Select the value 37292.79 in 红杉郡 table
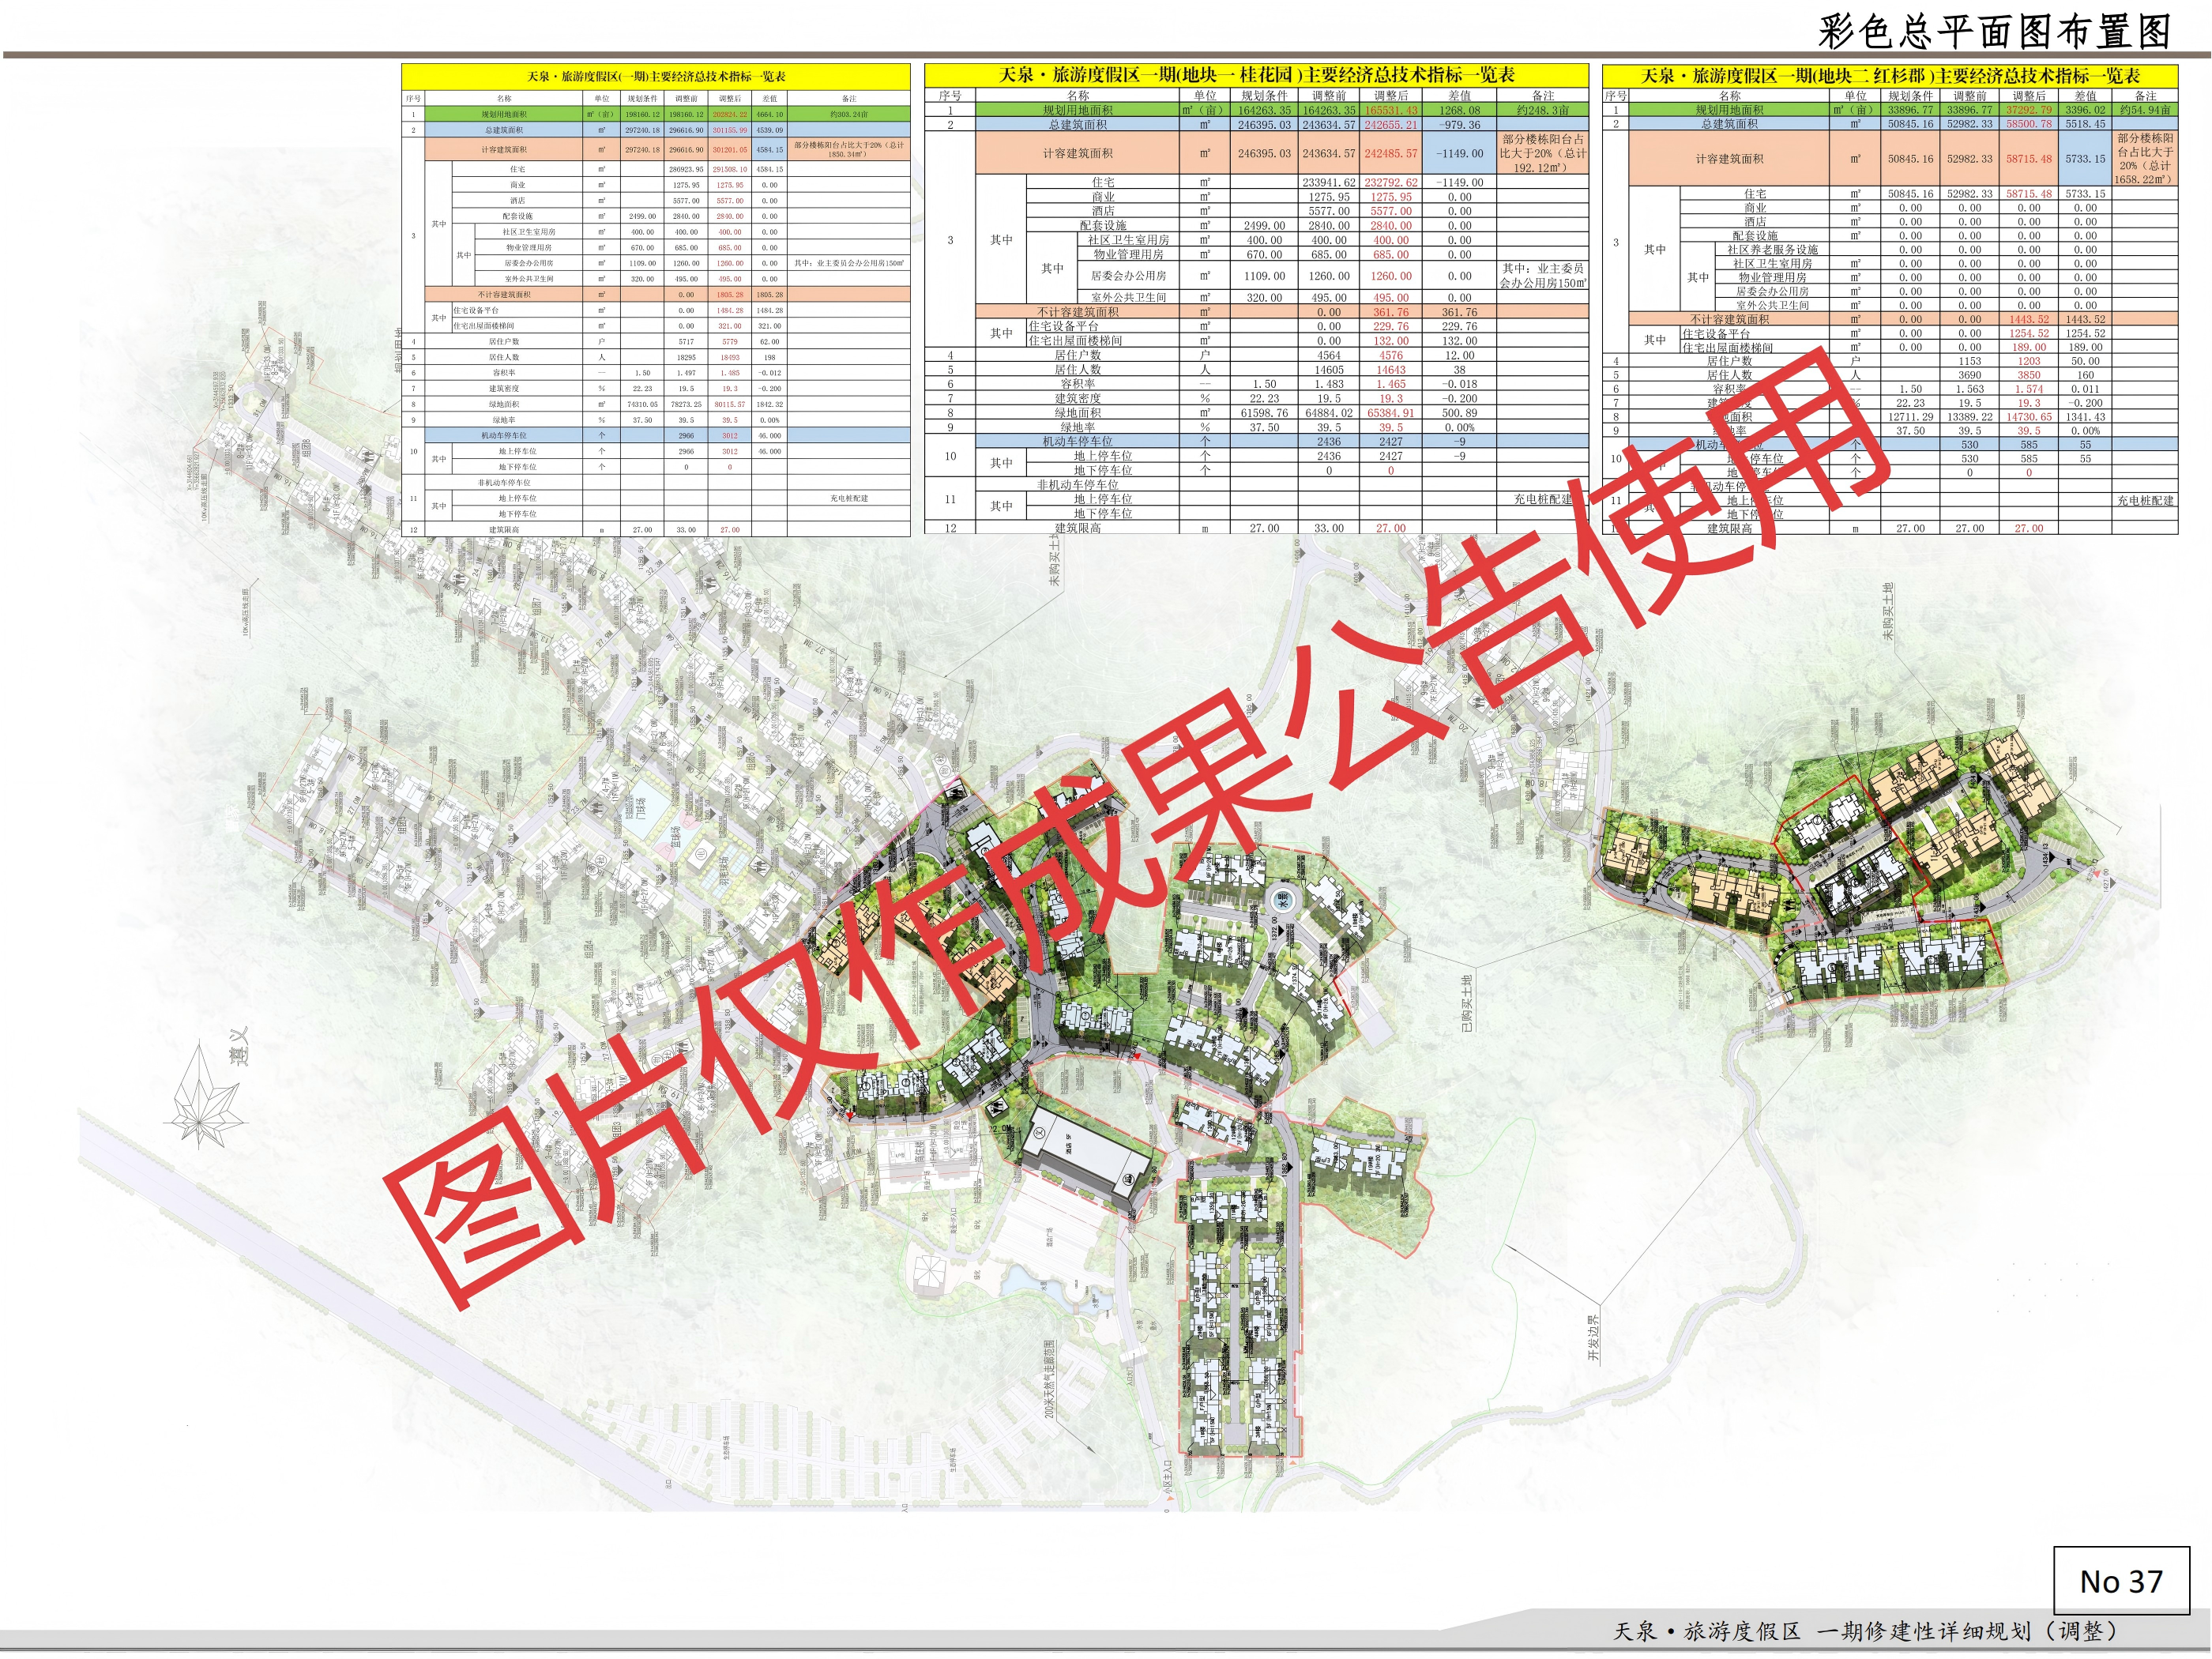This screenshot has height=1659, width=2212. [2029, 110]
